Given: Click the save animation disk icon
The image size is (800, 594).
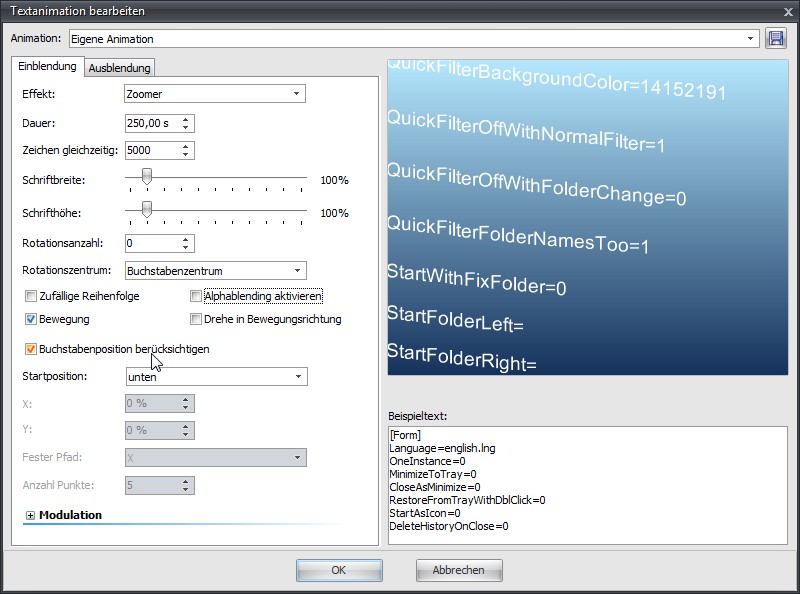Looking at the screenshot, I should click(x=776, y=39).
